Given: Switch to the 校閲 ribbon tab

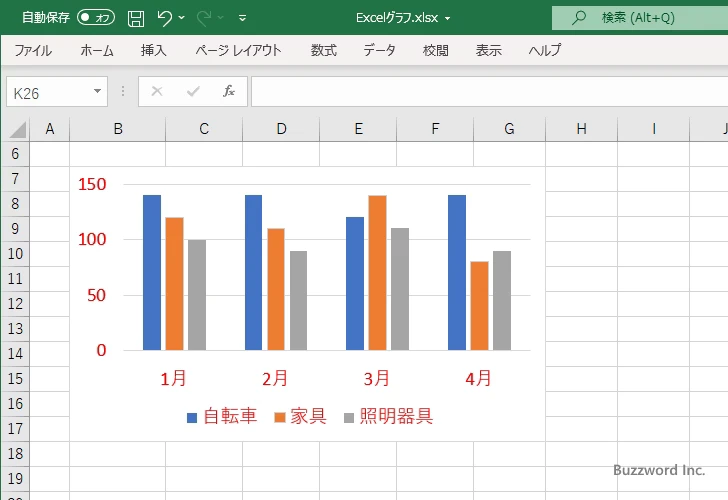Looking at the screenshot, I should [436, 50].
